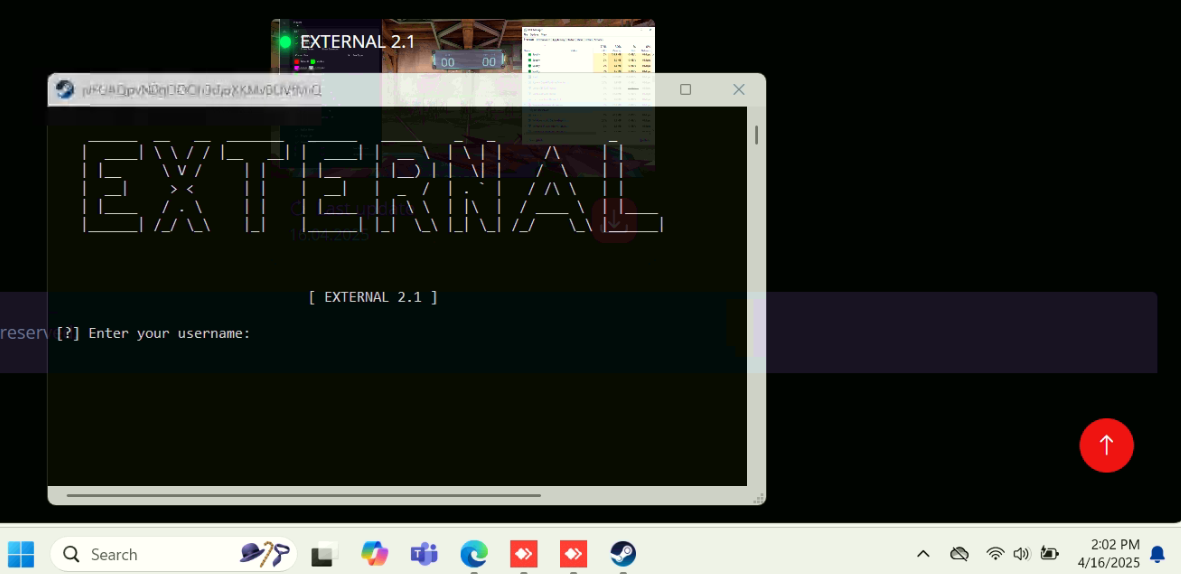Open Task View from the taskbar
The image size is (1181, 574).
(x=324, y=554)
